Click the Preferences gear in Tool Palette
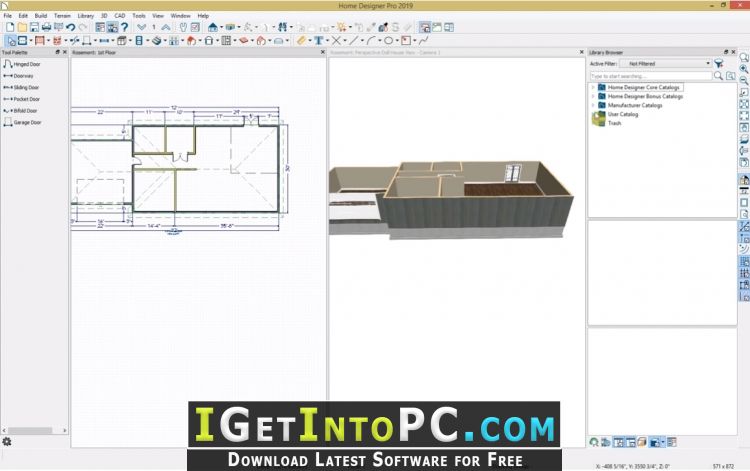This screenshot has height=471, width=750. tap(7, 442)
